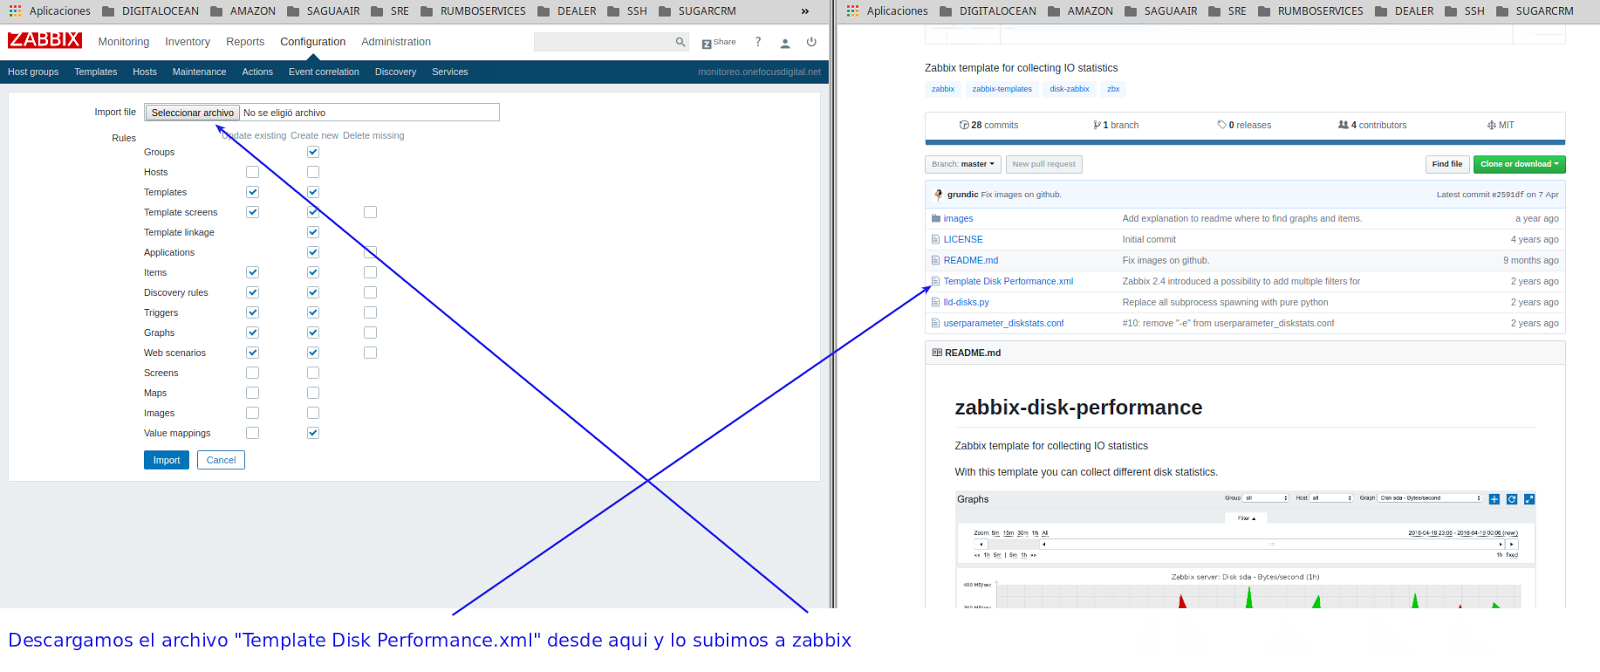Open the MIT license scale icon

1491,125
